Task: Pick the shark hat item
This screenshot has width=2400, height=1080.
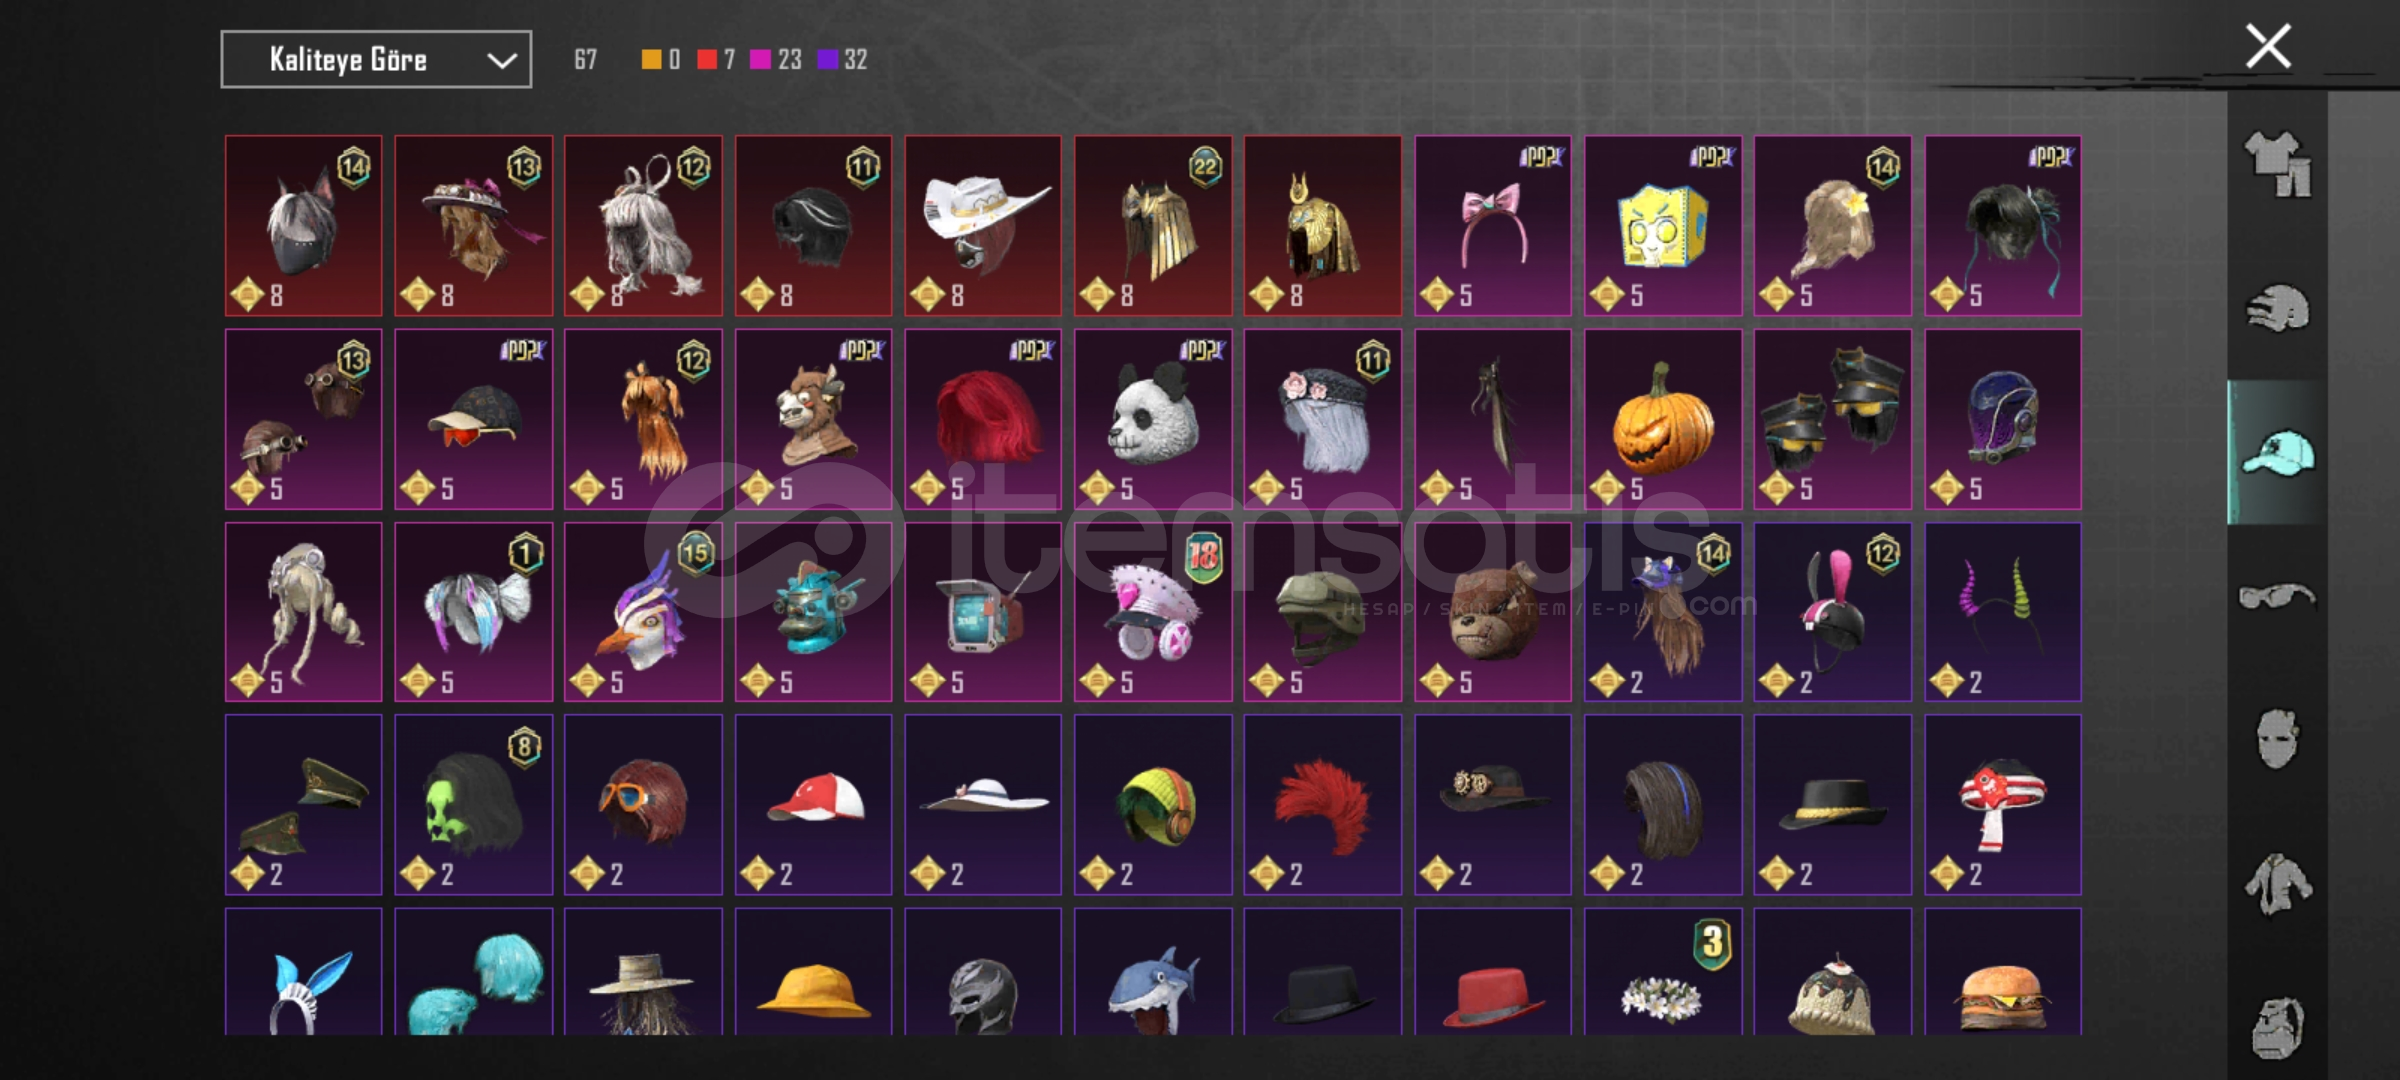Action: coord(1153,972)
